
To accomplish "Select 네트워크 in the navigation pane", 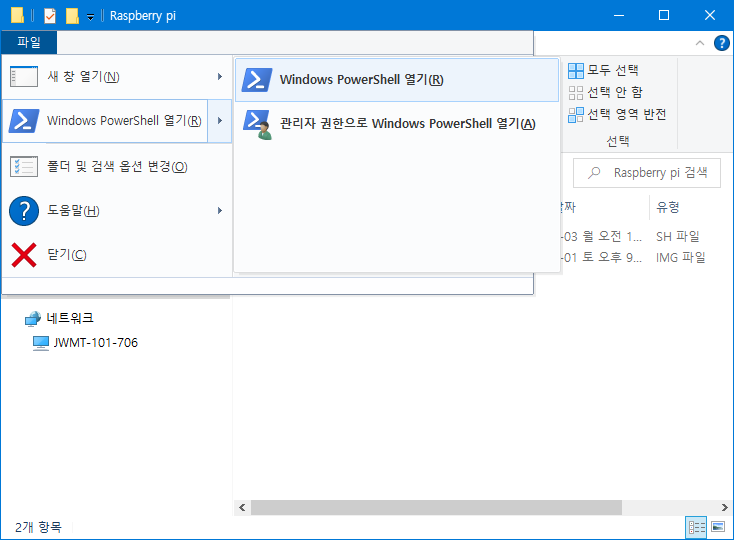I will click(x=70, y=318).
